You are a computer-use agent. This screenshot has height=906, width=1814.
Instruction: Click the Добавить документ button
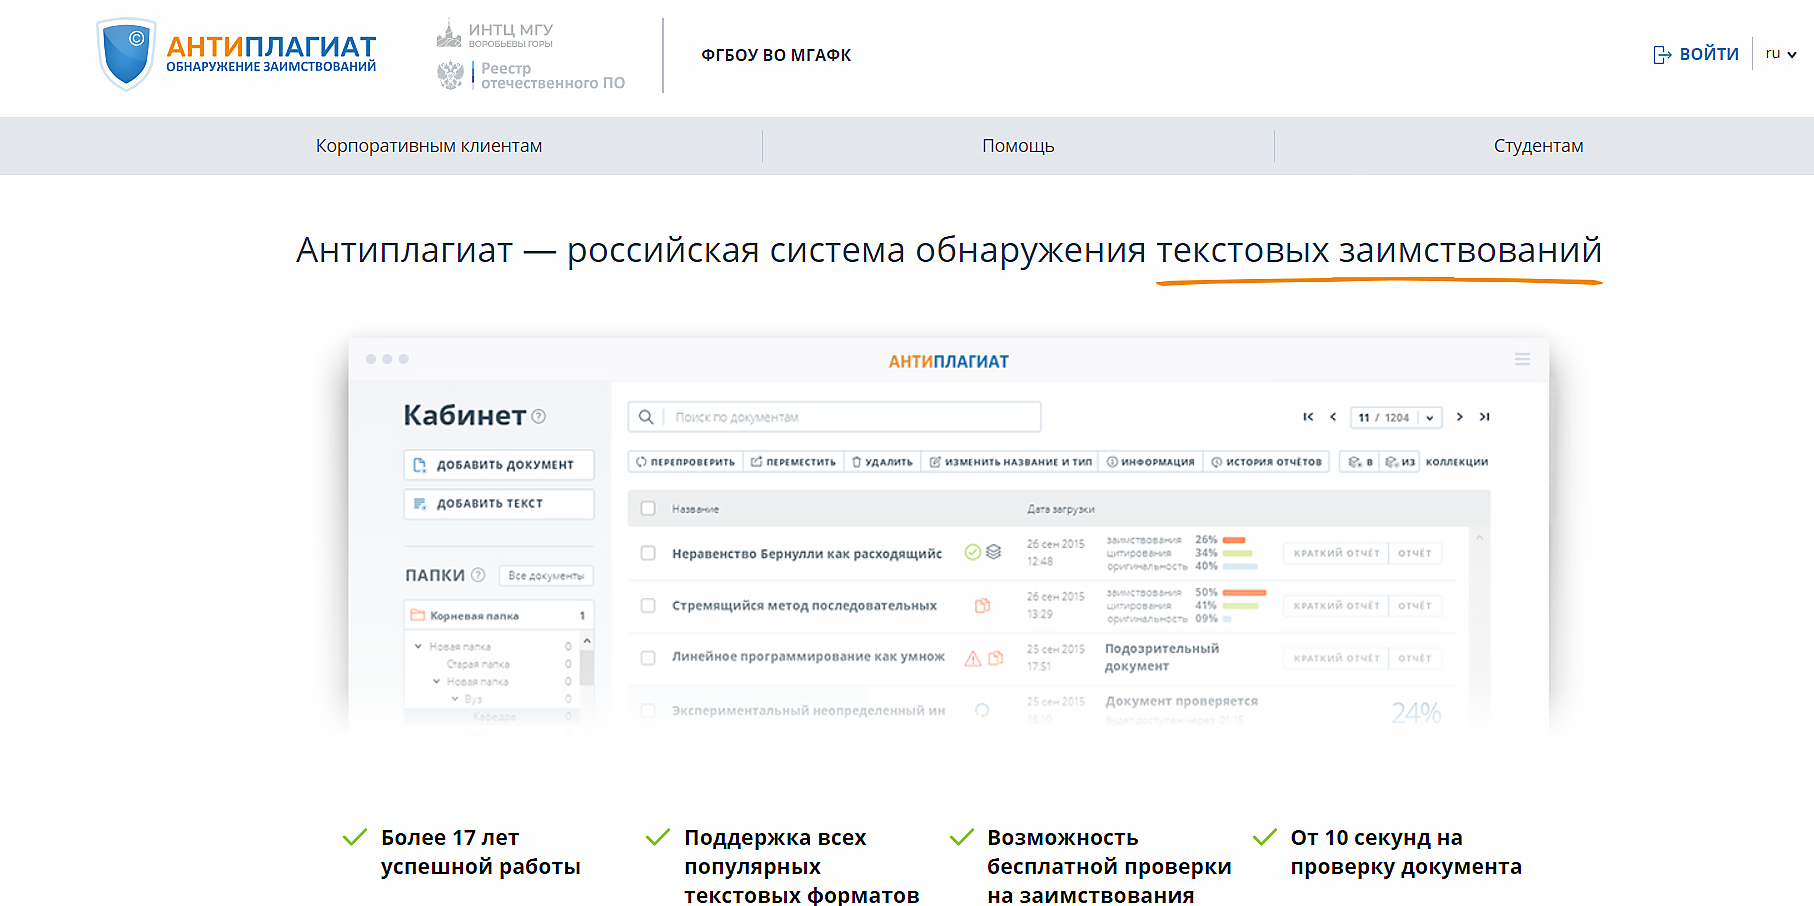tap(499, 465)
